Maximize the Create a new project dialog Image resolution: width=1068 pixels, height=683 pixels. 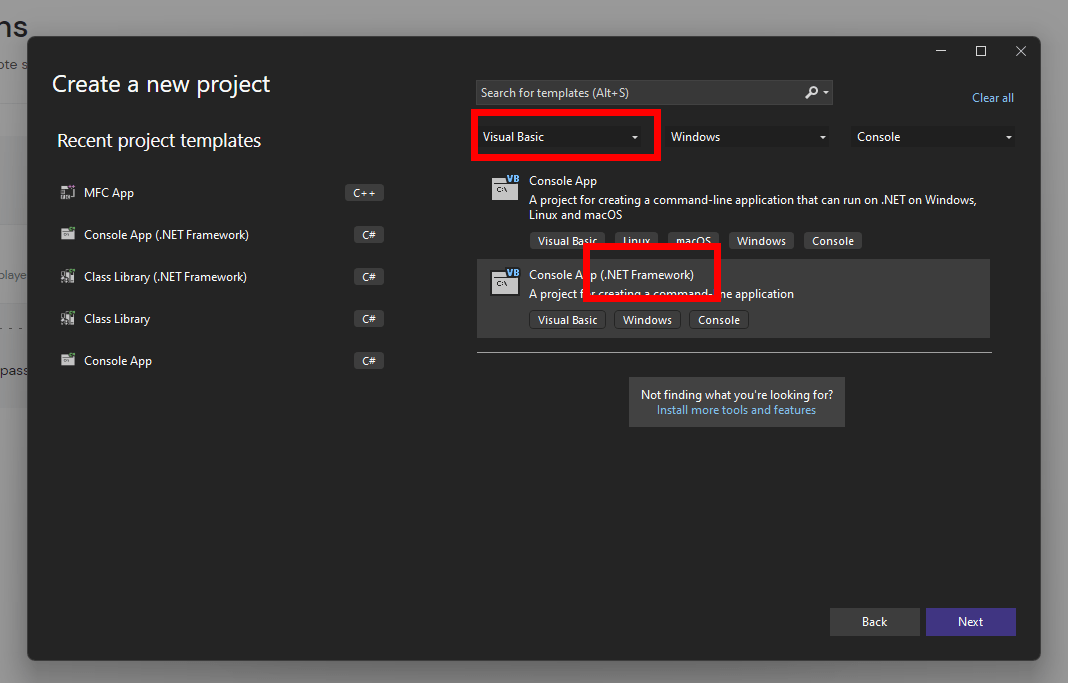coord(981,51)
